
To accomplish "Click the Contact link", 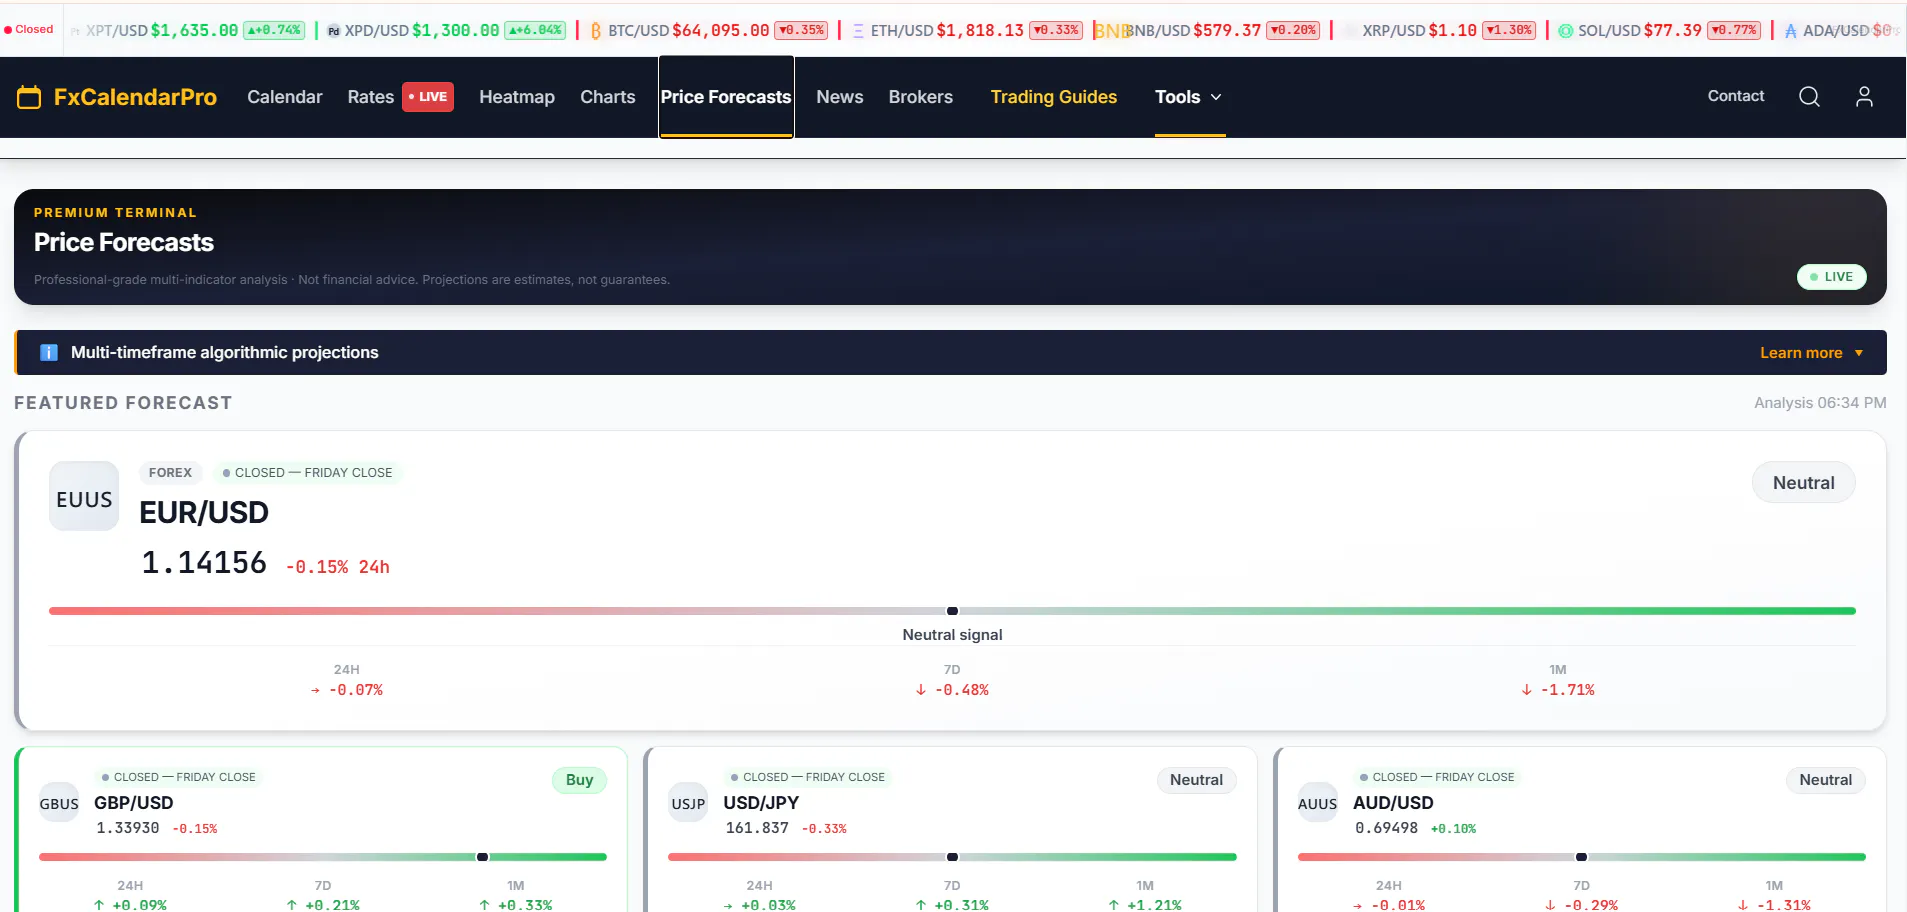I will [x=1736, y=96].
